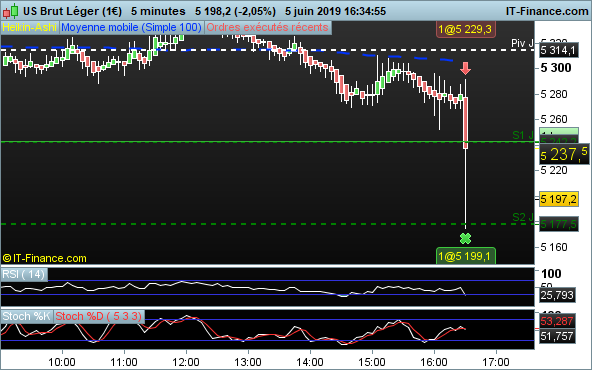Click the Piv J line label

[522, 43]
